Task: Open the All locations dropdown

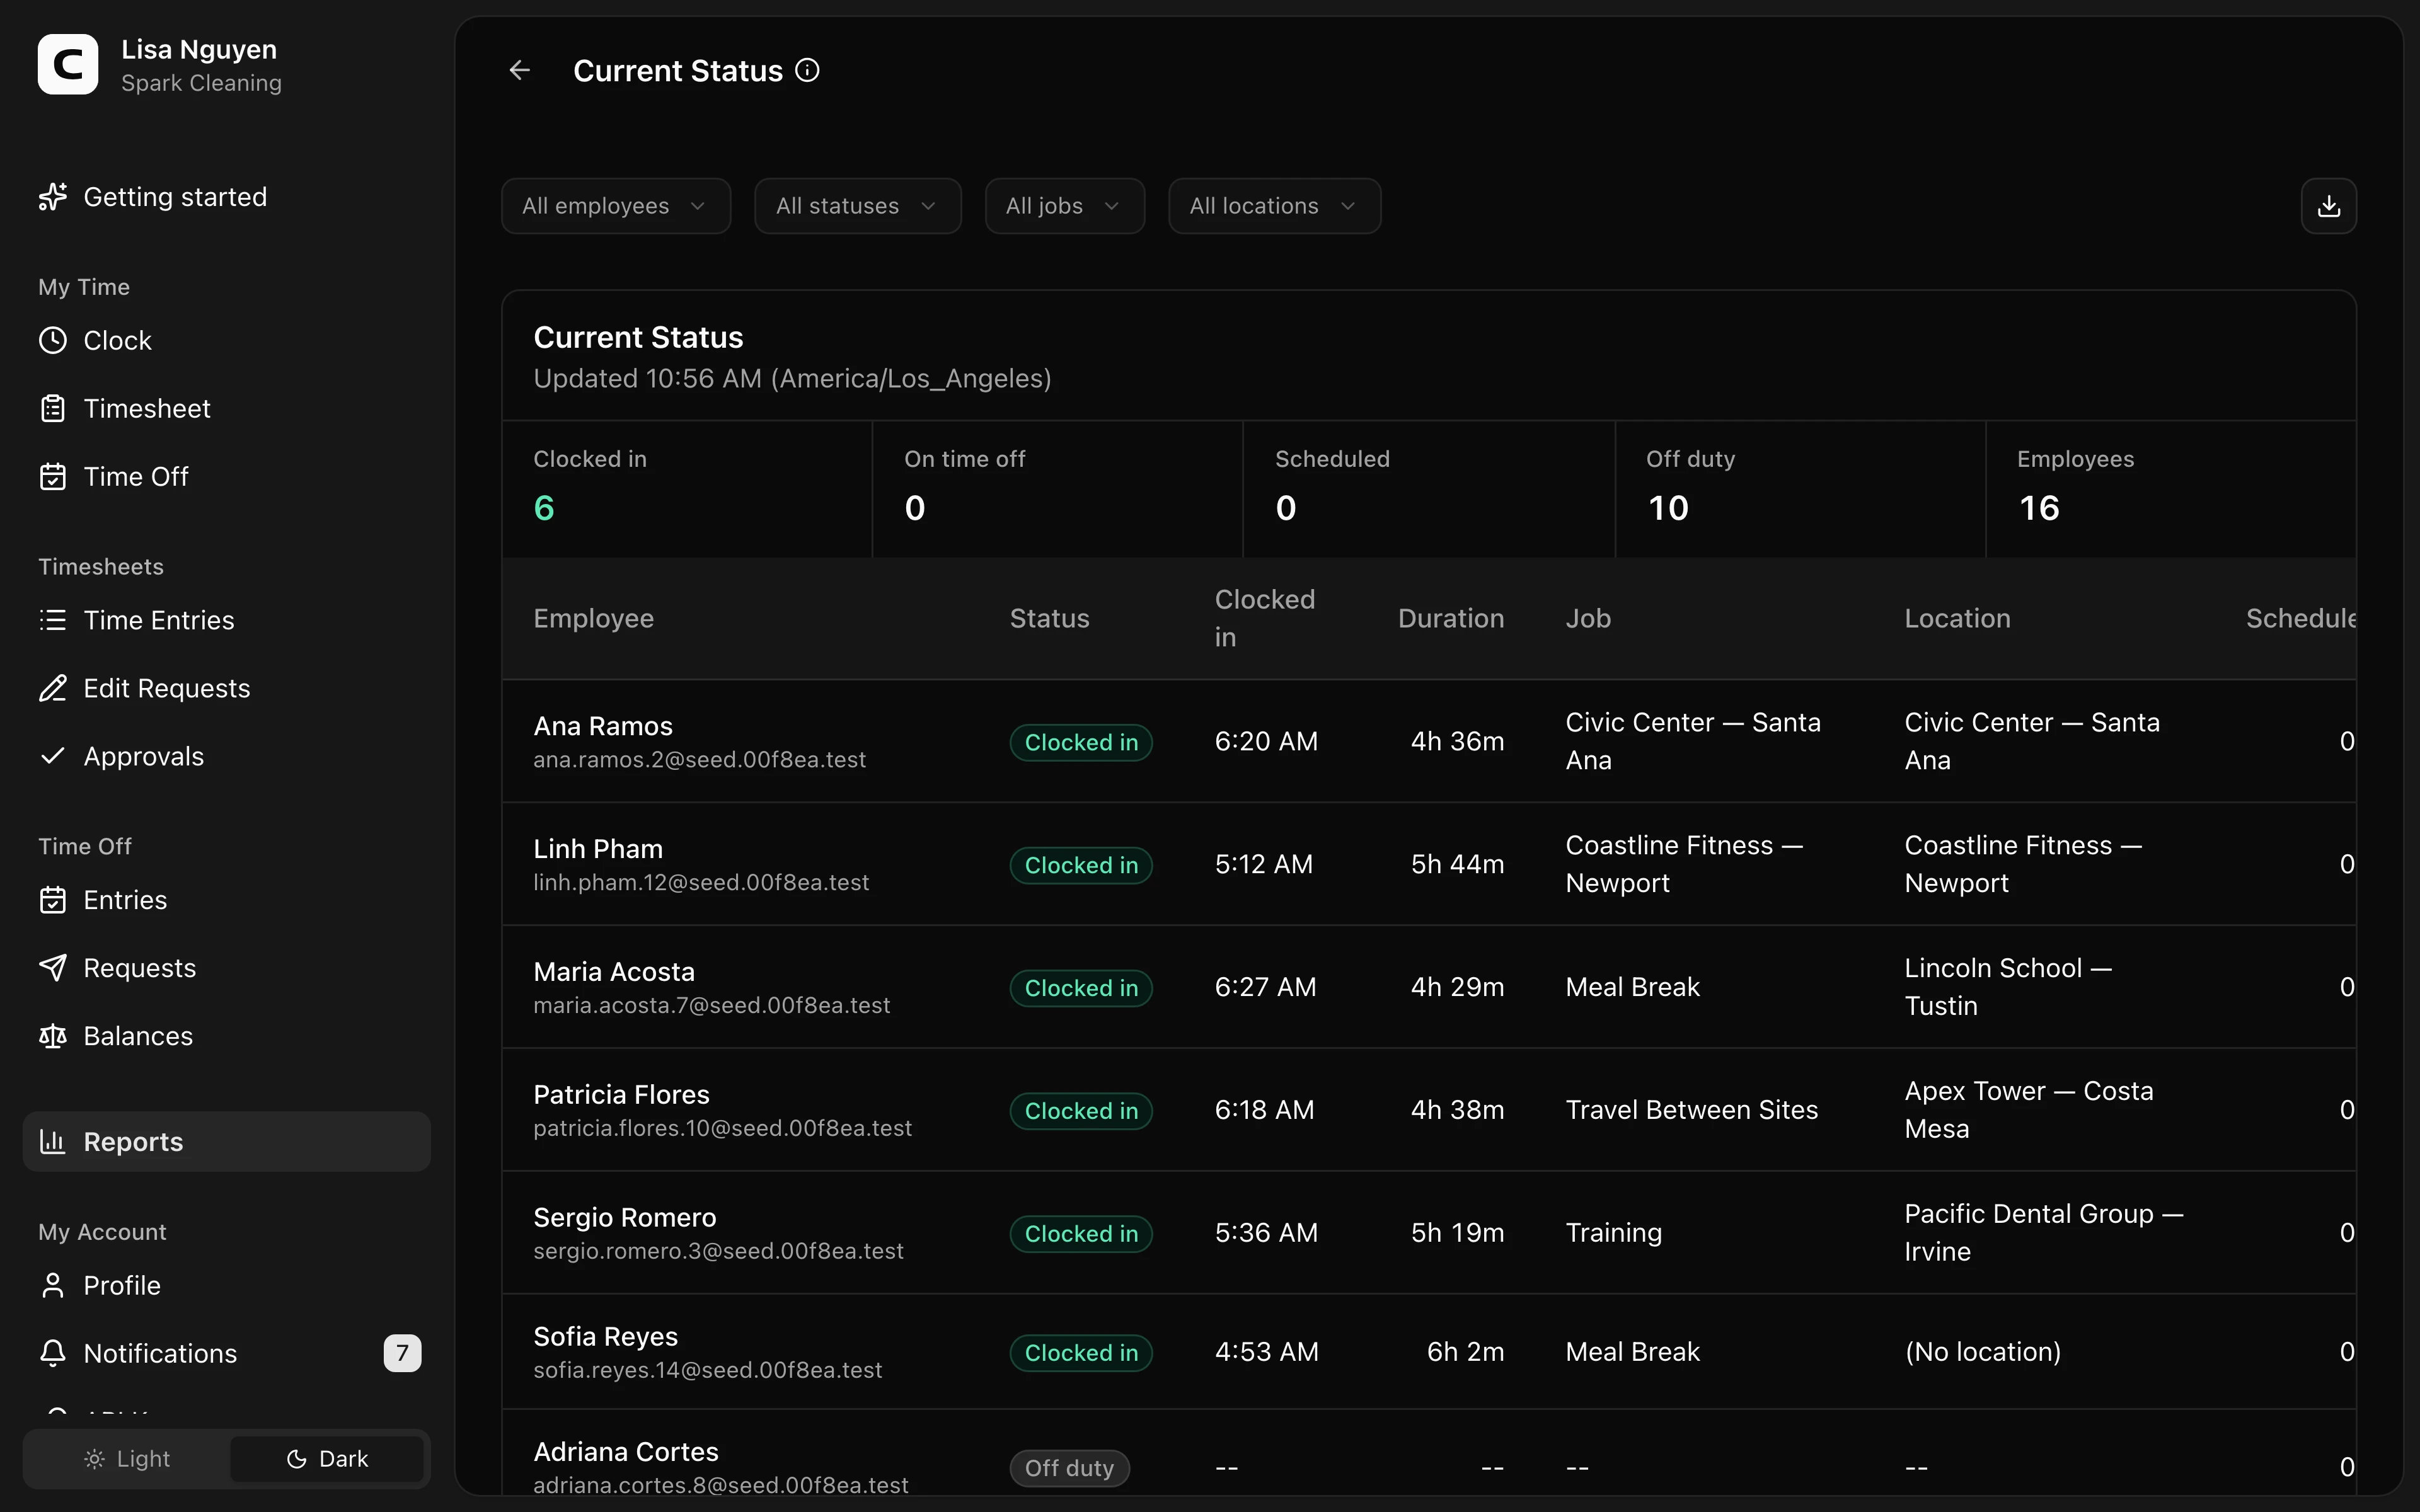Action: click(x=1274, y=206)
